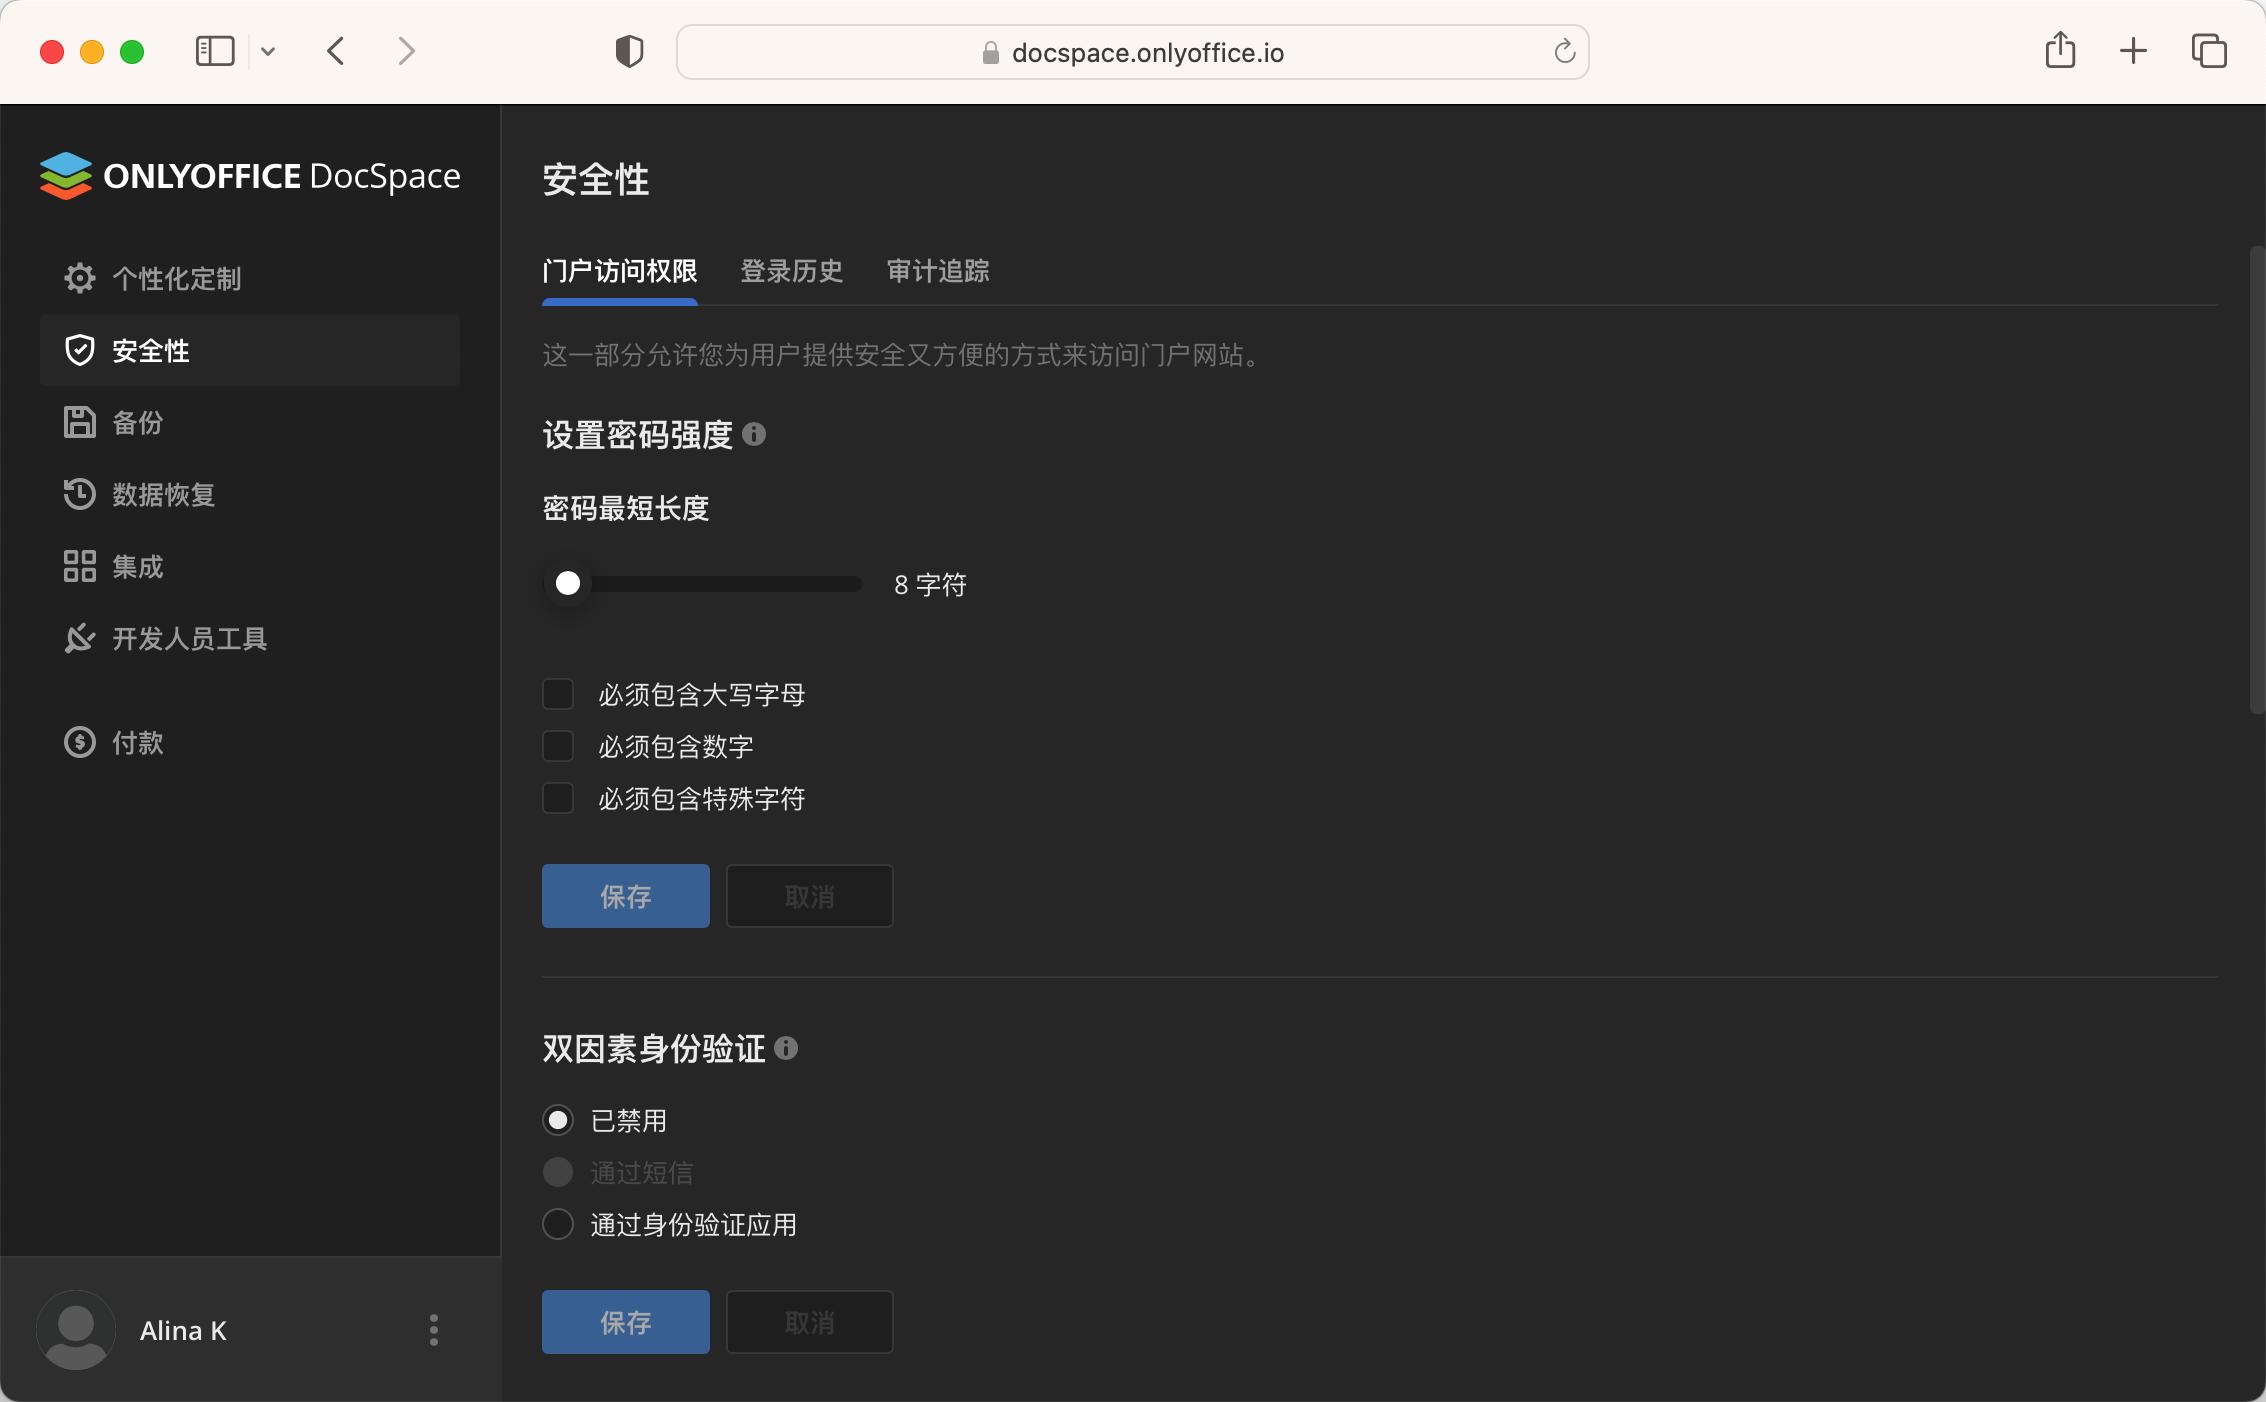Enable the 必须包含特殊字符 requirement
The height and width of the screenshot is (1402, 2266).
558,798
